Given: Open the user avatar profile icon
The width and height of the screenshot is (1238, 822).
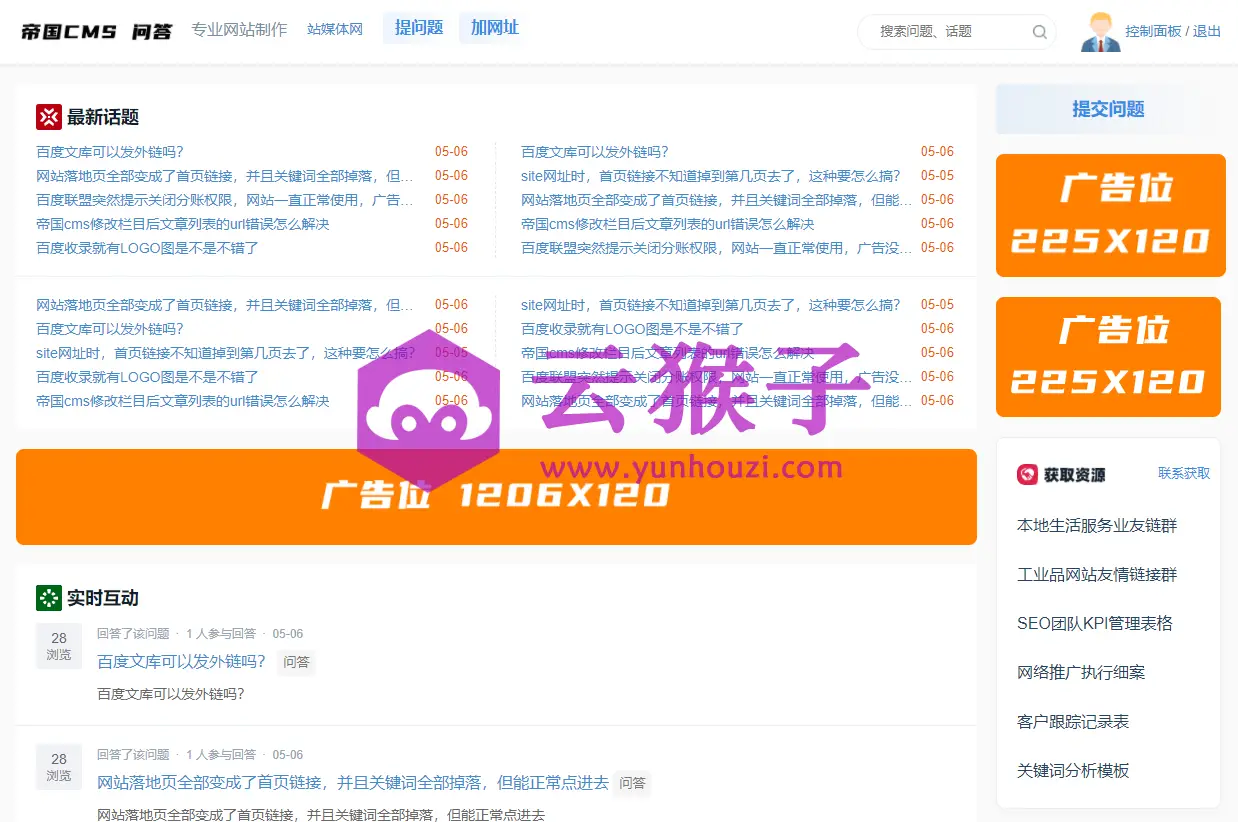Looking at the screenshot, I should coord(1101,32).
